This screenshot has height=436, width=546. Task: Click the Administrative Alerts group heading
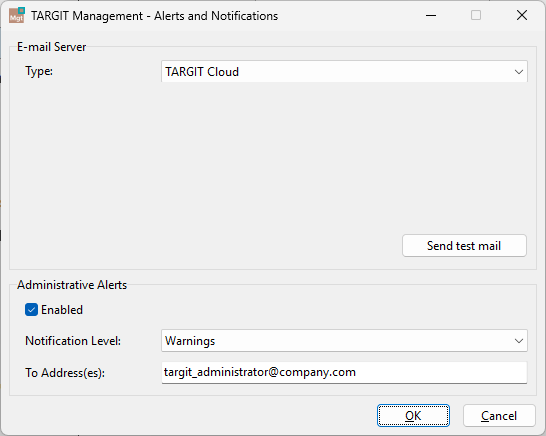click(x=72, y=285)
